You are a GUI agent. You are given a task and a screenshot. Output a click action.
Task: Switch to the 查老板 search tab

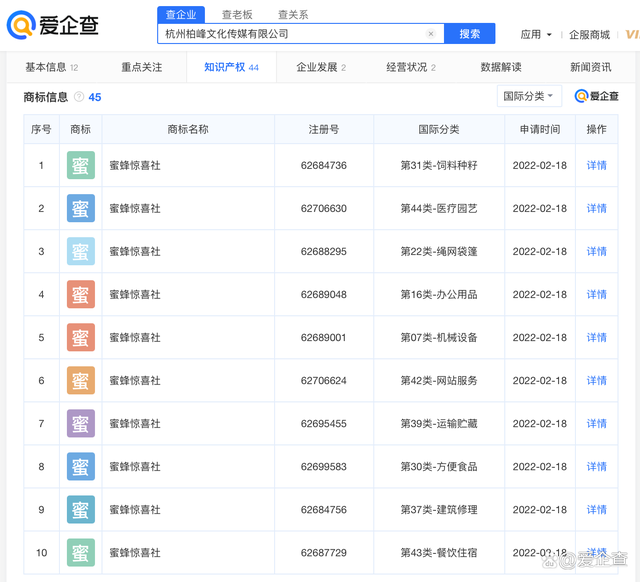click(x=237, y=15)
